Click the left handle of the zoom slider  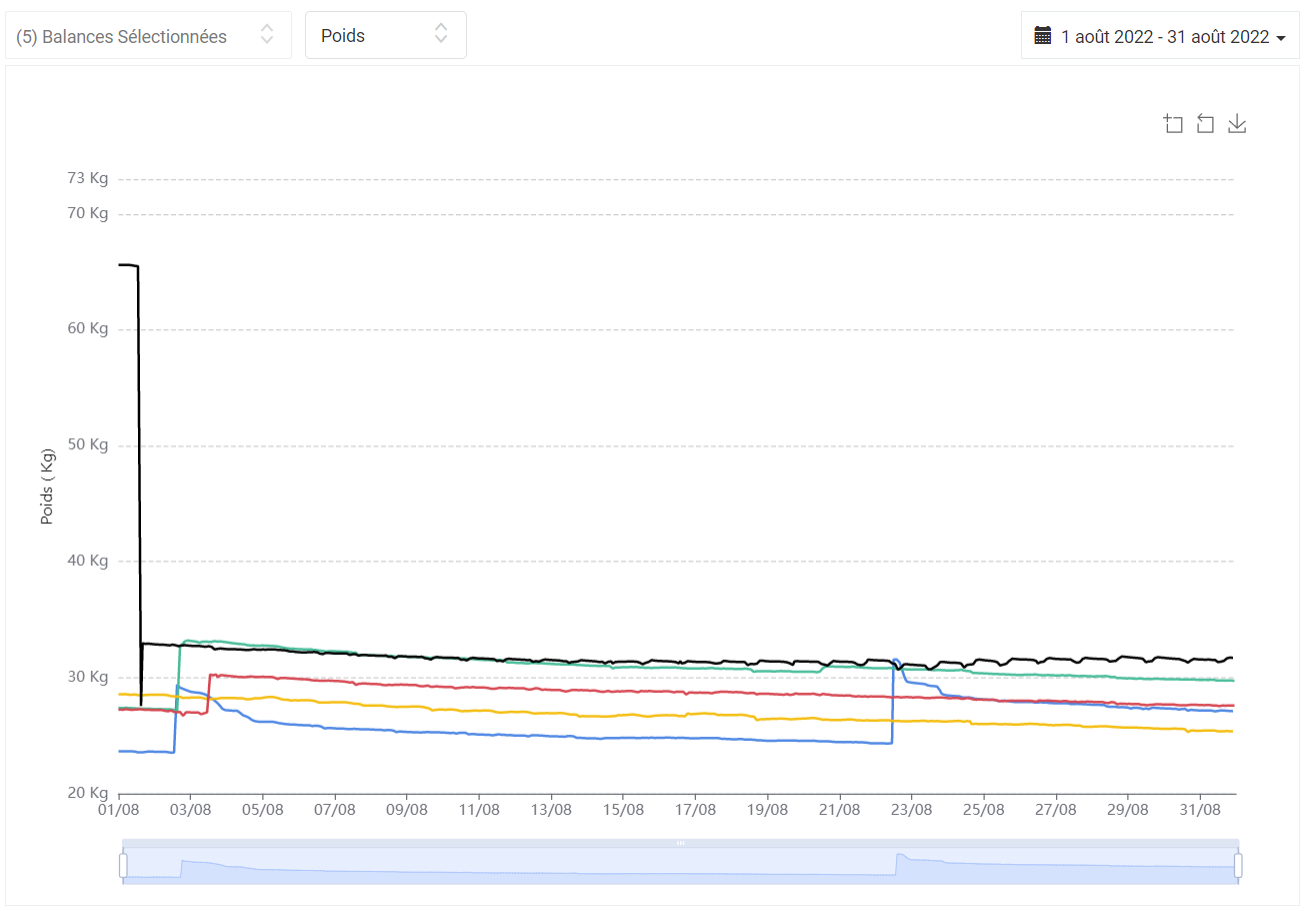[123, 865]
